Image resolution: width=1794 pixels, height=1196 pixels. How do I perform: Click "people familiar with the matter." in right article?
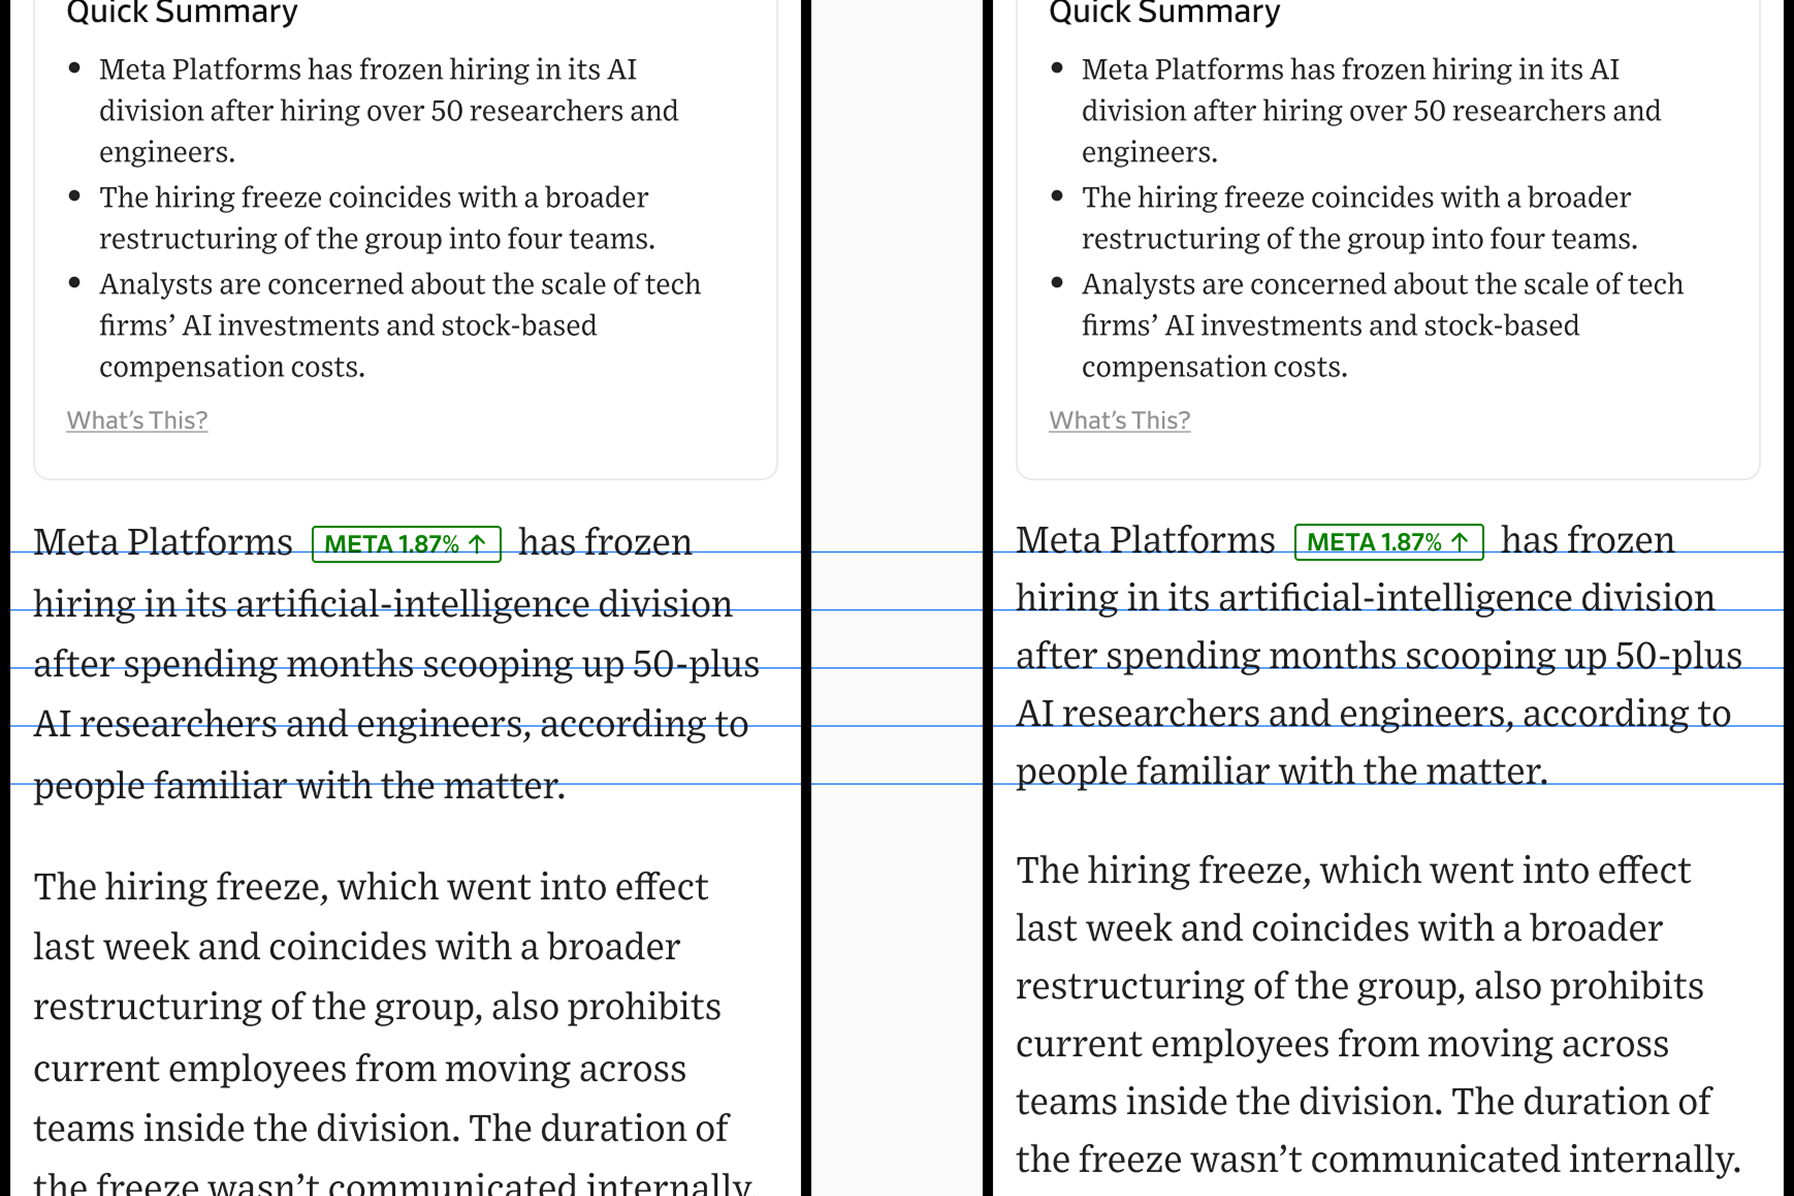point(1281,772)
